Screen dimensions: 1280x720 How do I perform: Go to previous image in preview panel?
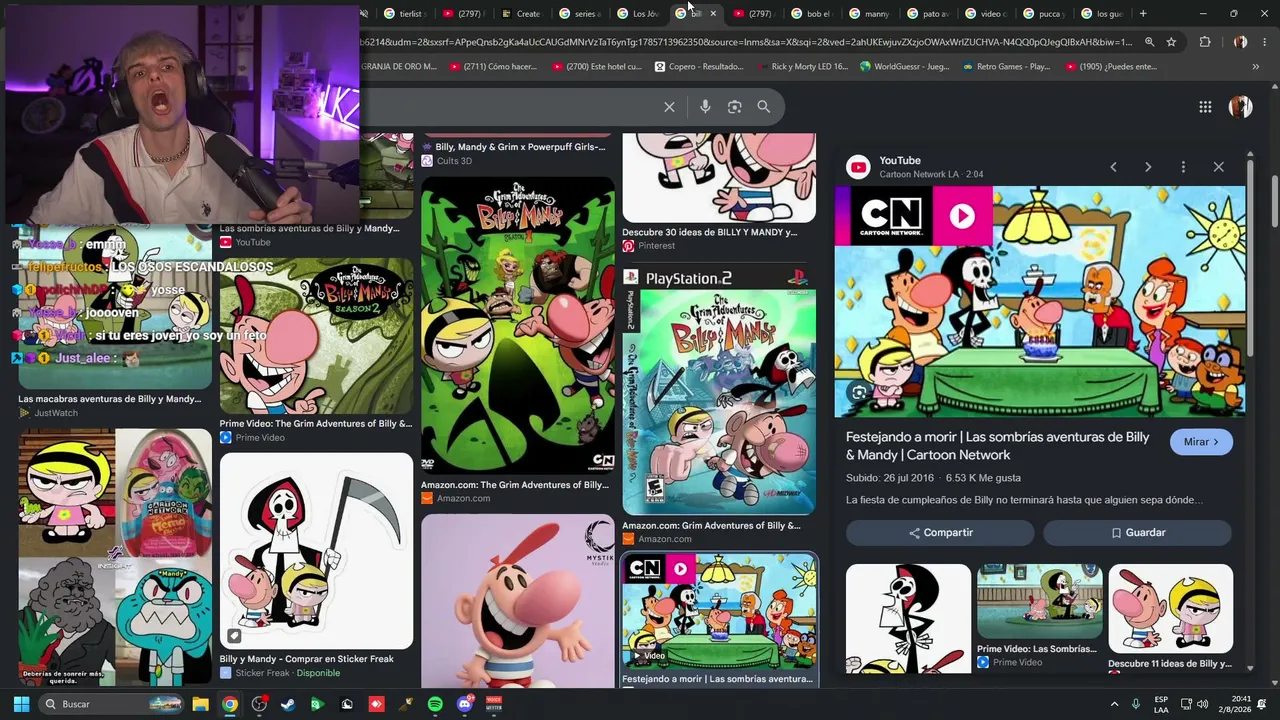(1113, 167)
